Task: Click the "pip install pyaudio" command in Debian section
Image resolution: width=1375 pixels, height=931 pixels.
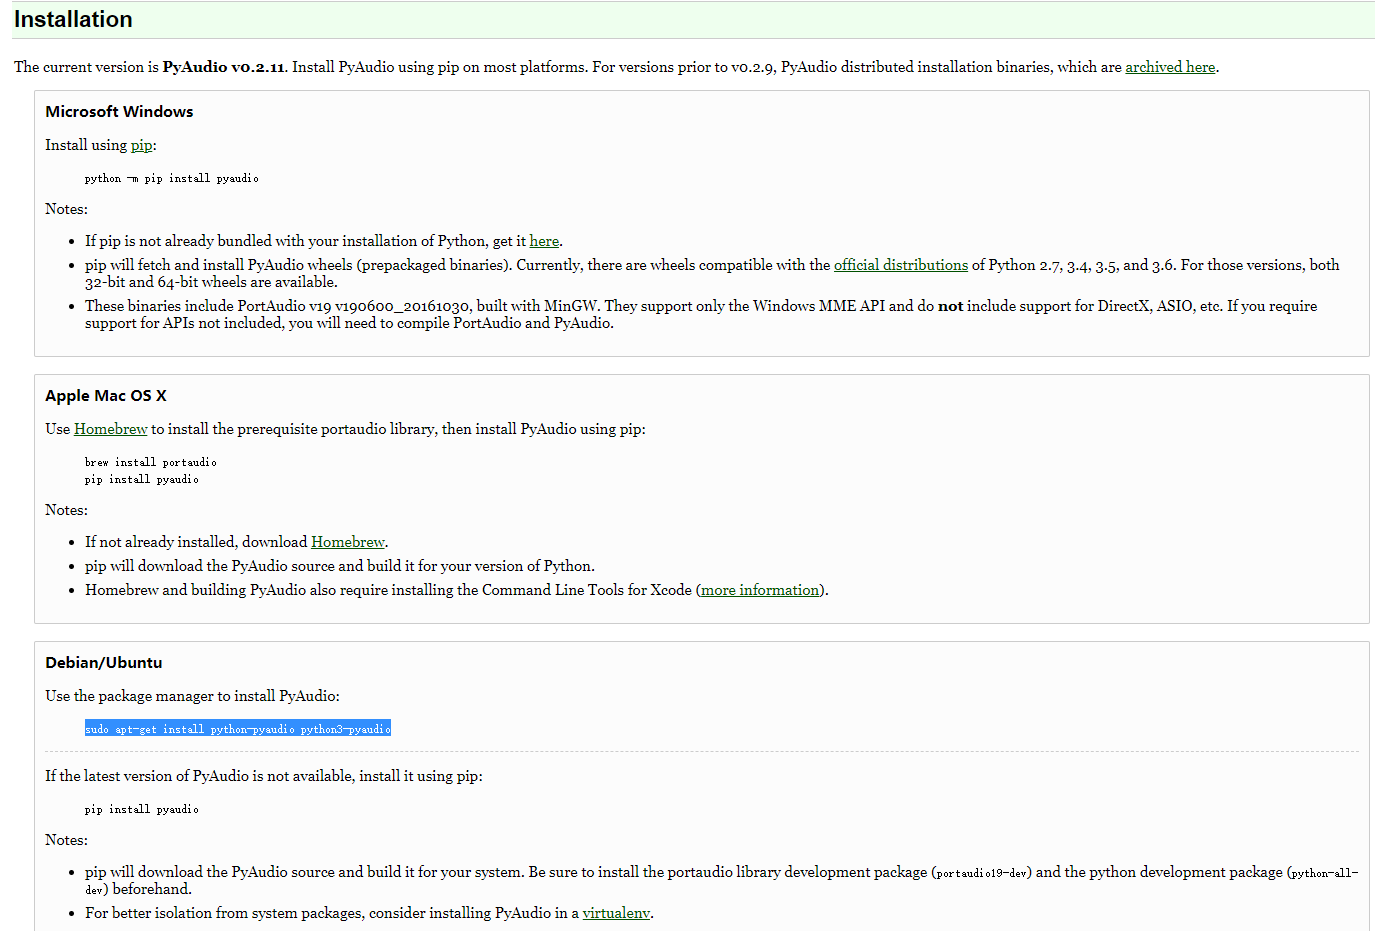Action: click(142, 810)
